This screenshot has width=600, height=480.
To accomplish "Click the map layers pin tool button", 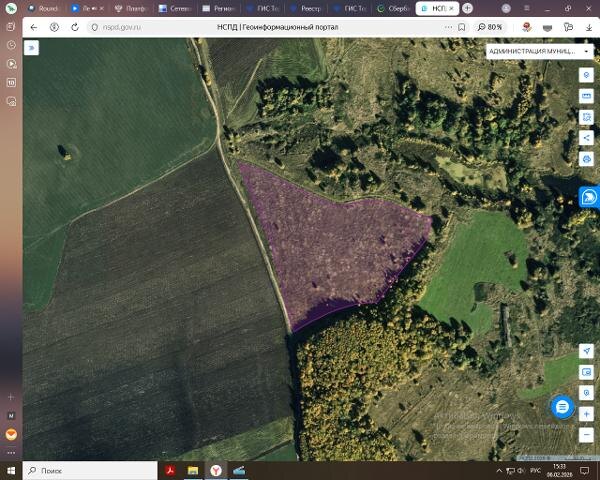I will tap(586, 75).
